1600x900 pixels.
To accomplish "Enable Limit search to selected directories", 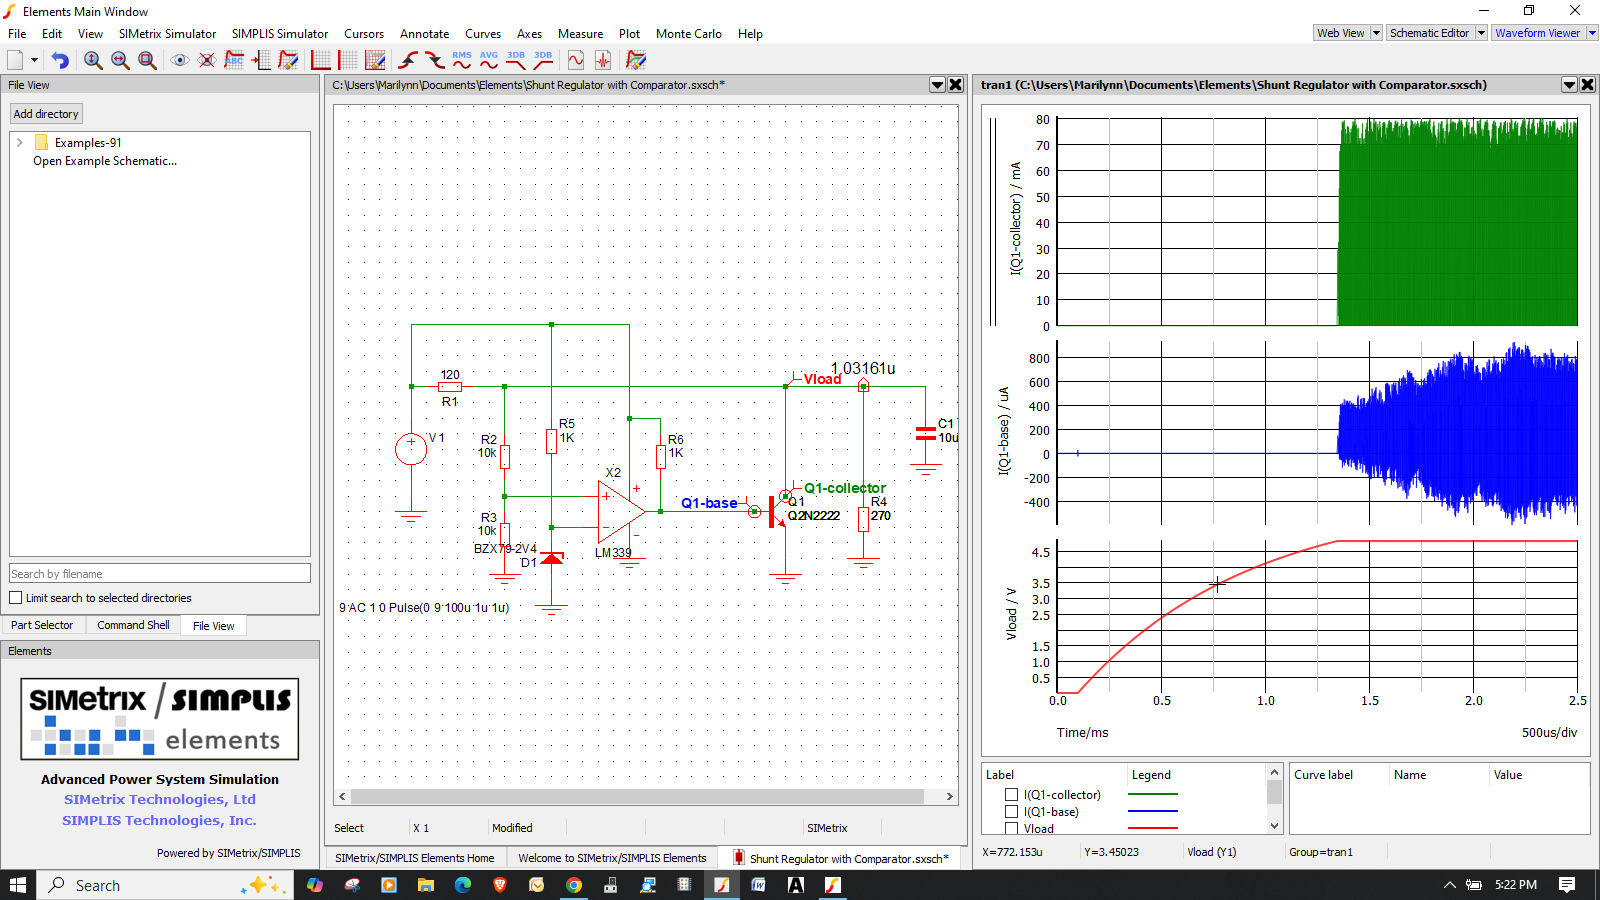I will click(x=15, y=598).
